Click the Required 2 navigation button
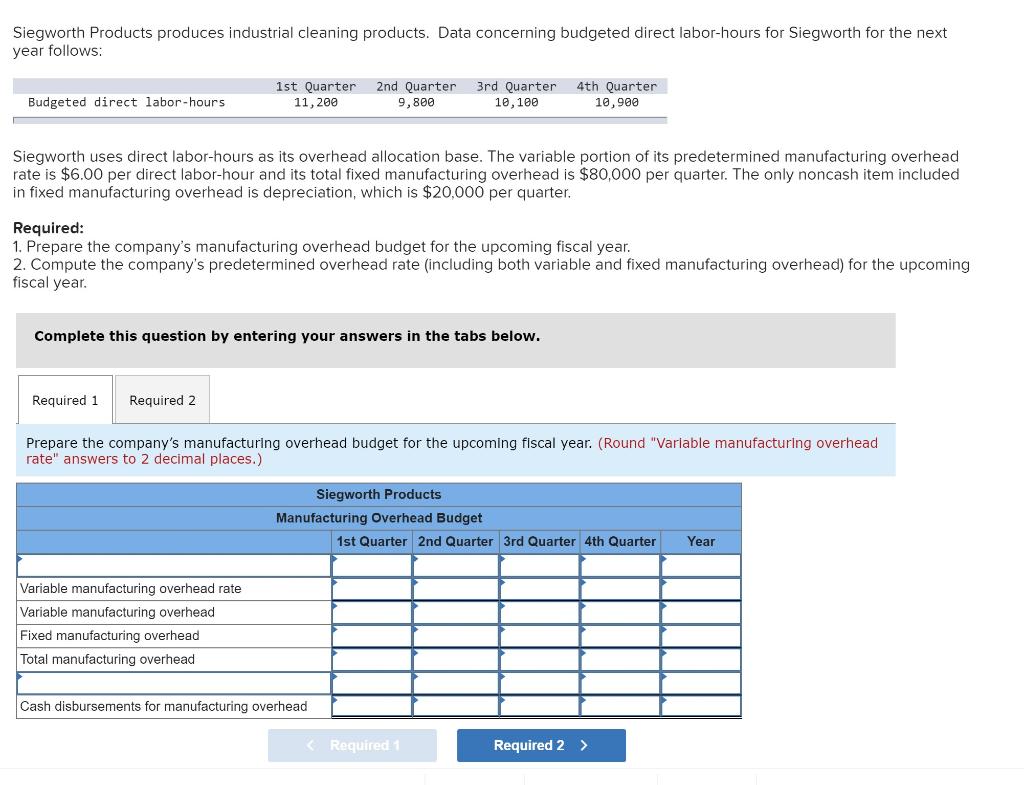Image resolution: width=1024 pixels, height=785 pixels. point(541,745)
